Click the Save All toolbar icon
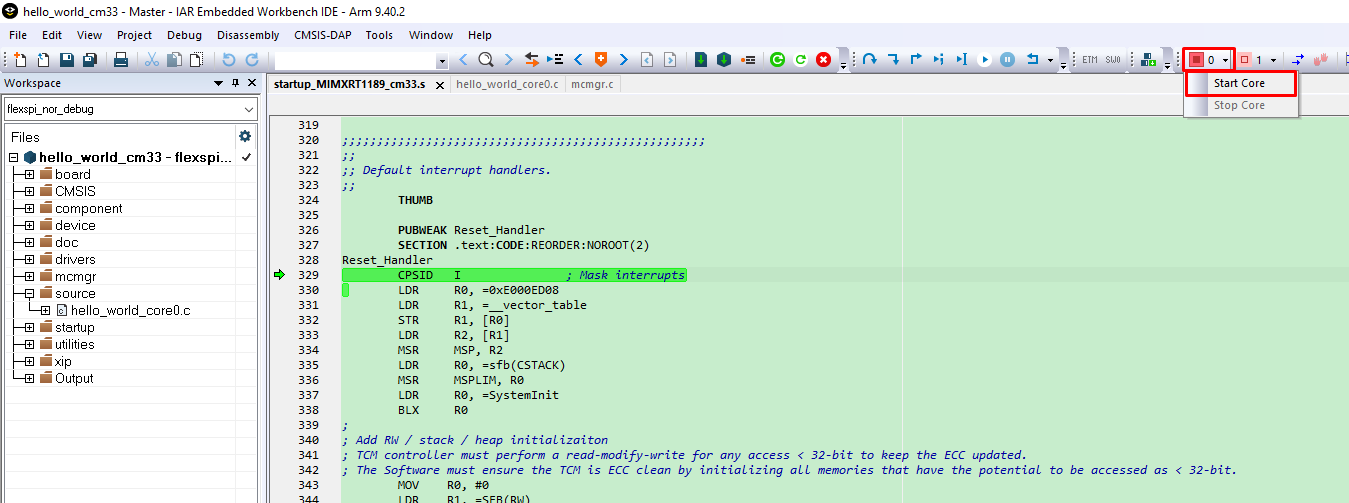 point(89,60)
